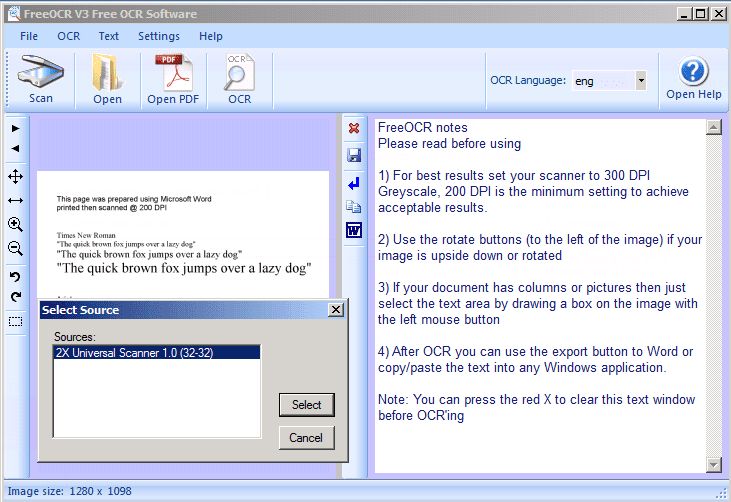Select the fit-width horizontal arrow icon
The height and width of the screenshot is (502, 731).
click(15, 200)
